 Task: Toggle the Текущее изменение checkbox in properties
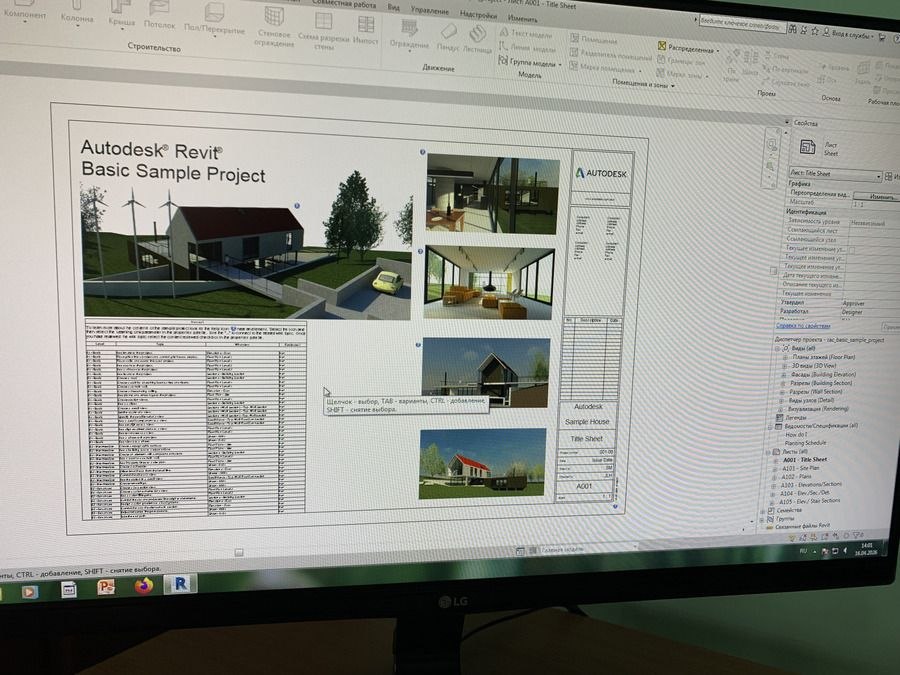point(852,248)
